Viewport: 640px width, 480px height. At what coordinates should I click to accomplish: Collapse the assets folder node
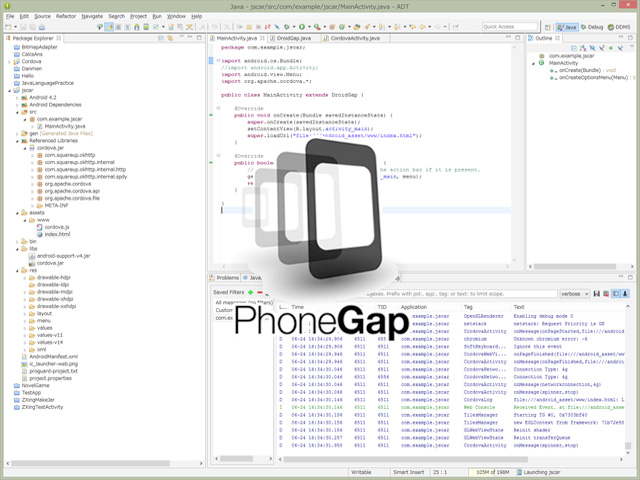17,213
